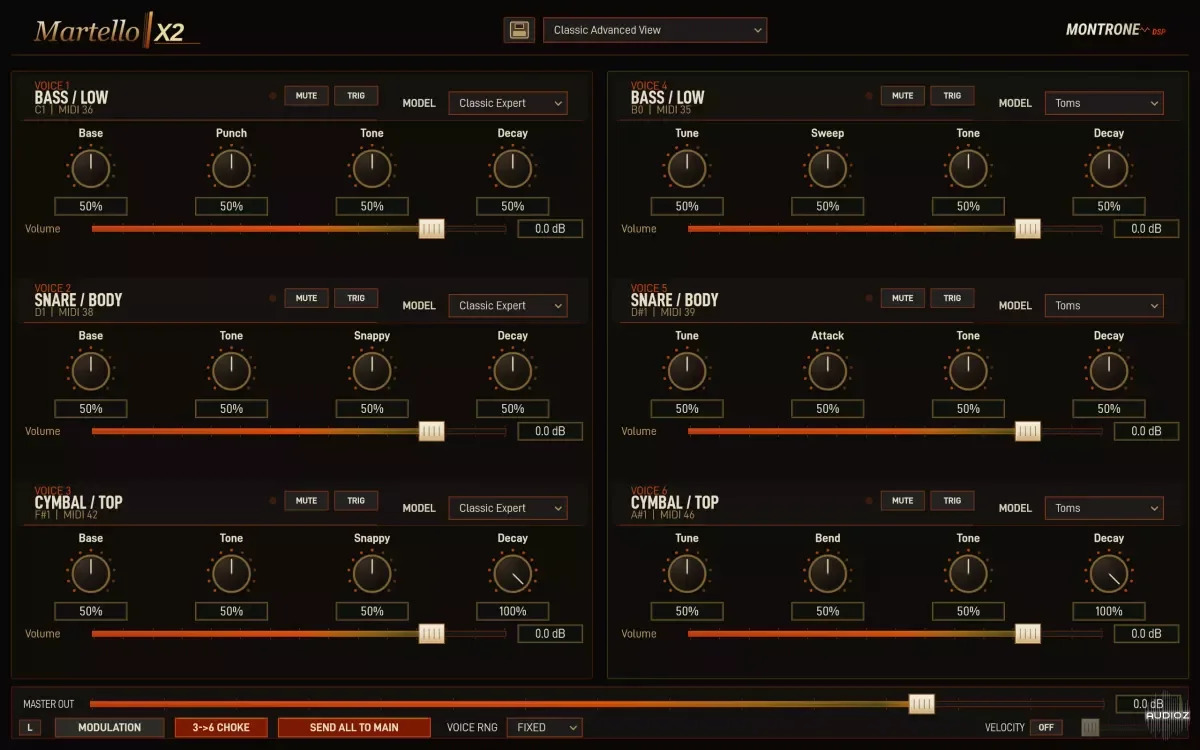Click Voice 1 Base 50% value field
This screenshot has width=1200, height=750.
(x=91, y=206)
